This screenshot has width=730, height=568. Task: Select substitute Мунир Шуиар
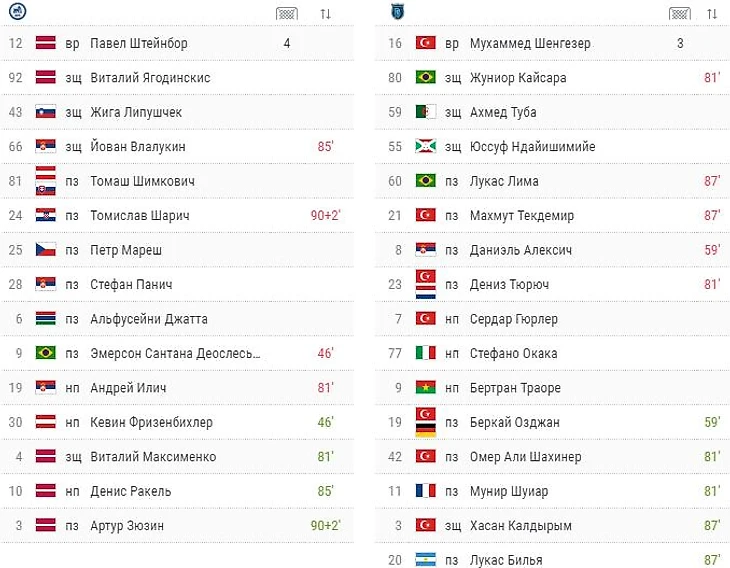[509, 491]
